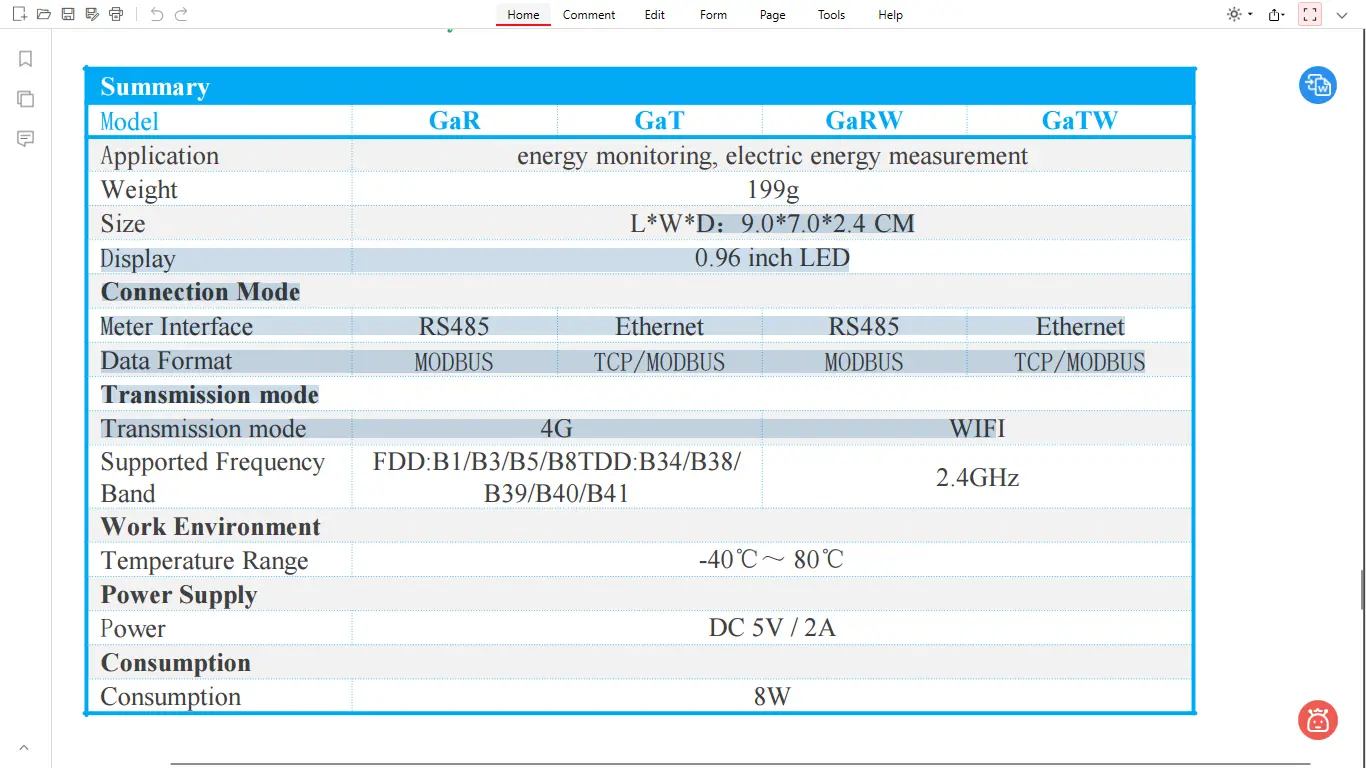Open the brightness theme dropdown

pos(1239,14)
